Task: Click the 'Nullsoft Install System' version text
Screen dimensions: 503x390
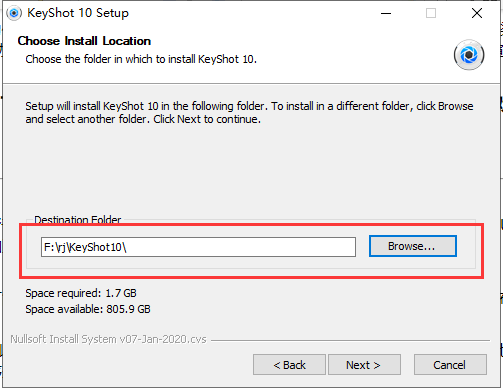Action: click(108, 339)
